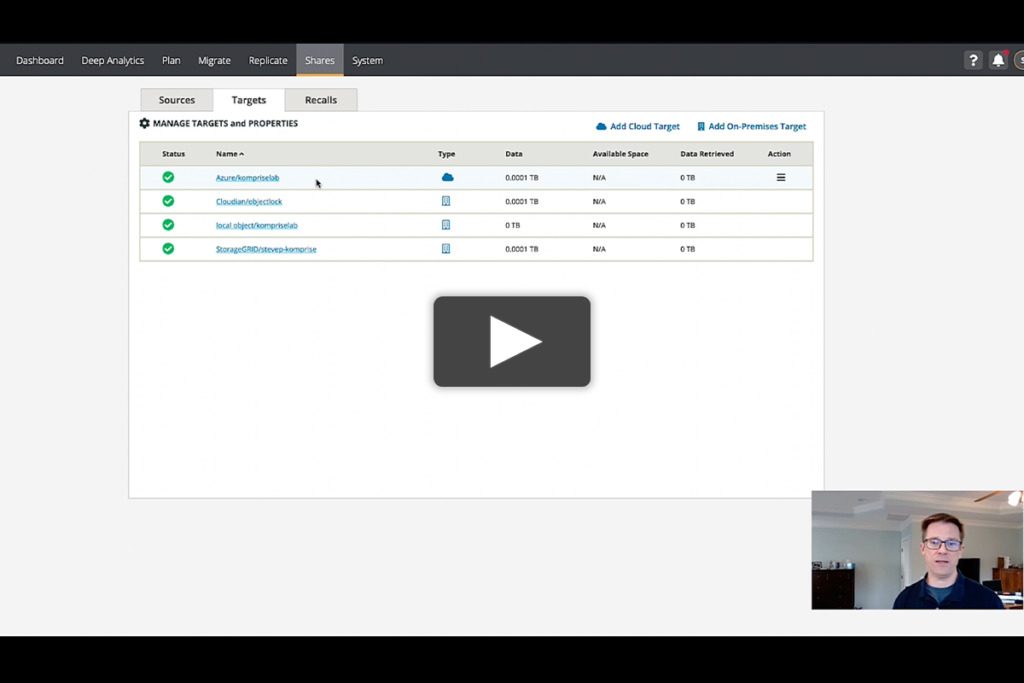1024x683 pixels.
Task: Click the green status check on StorageGRID/stevep-komprise row
Action: (x=168, y=248)
